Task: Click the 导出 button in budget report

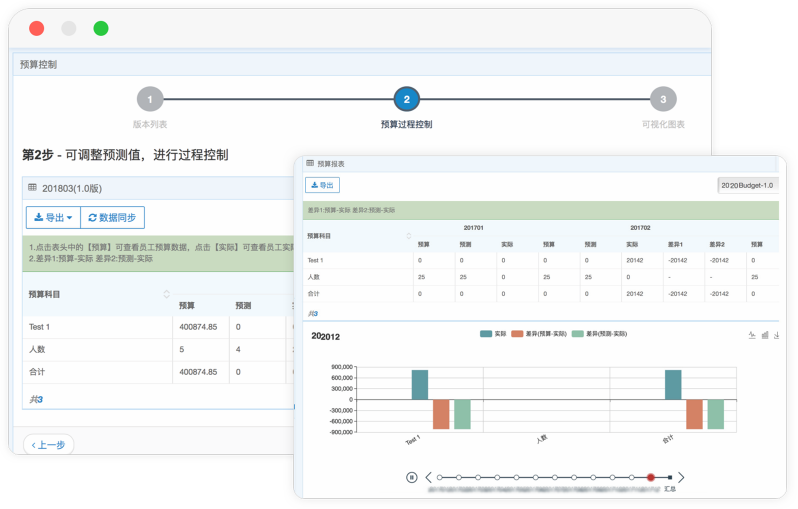Action: tap(322, 185)
